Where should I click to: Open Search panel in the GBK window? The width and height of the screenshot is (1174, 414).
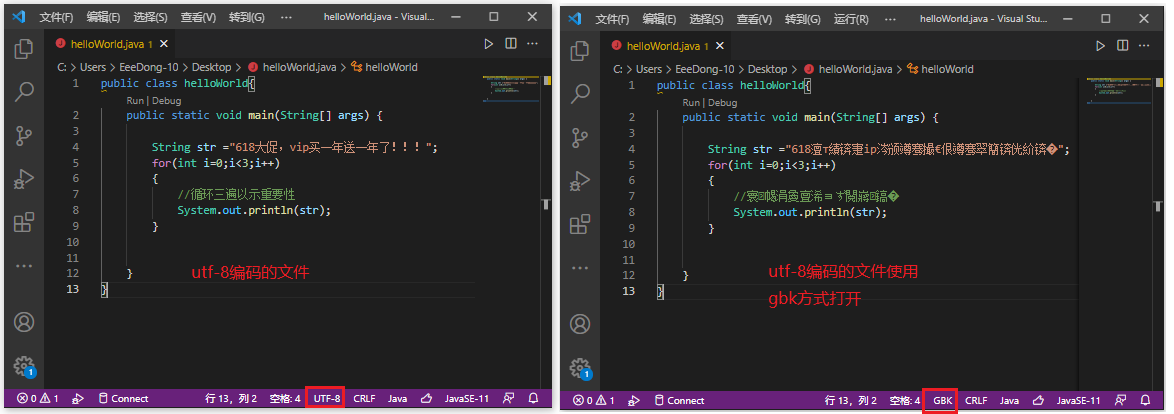click(x=580, y=92)
